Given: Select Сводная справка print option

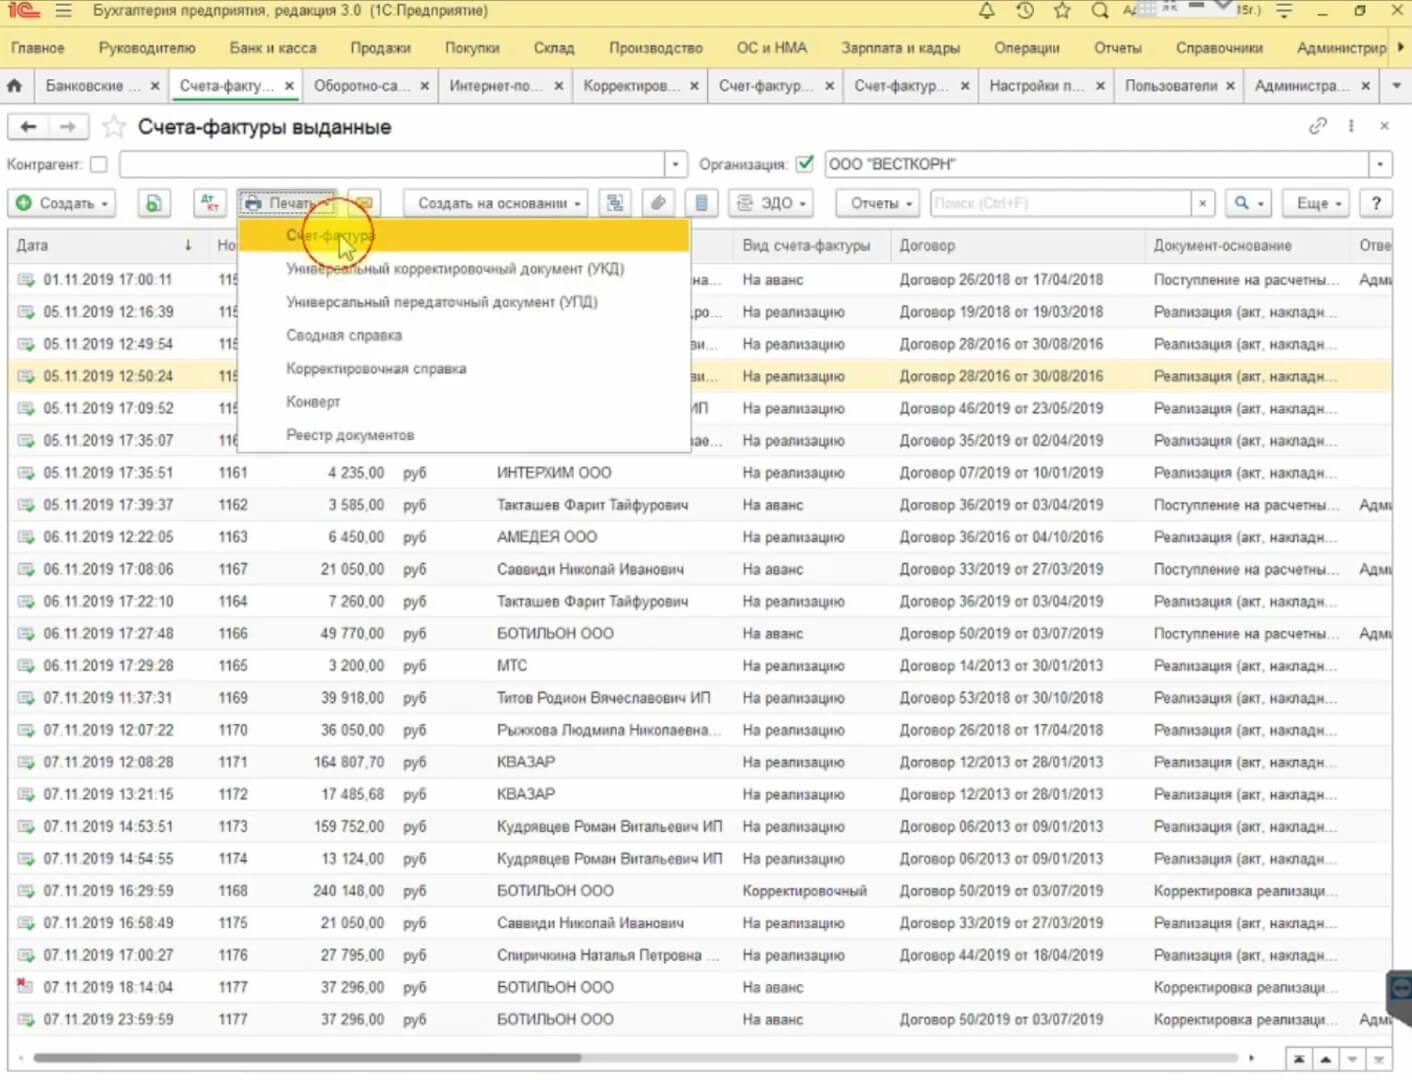Looking at the screenshot, I should coord(464,335).
